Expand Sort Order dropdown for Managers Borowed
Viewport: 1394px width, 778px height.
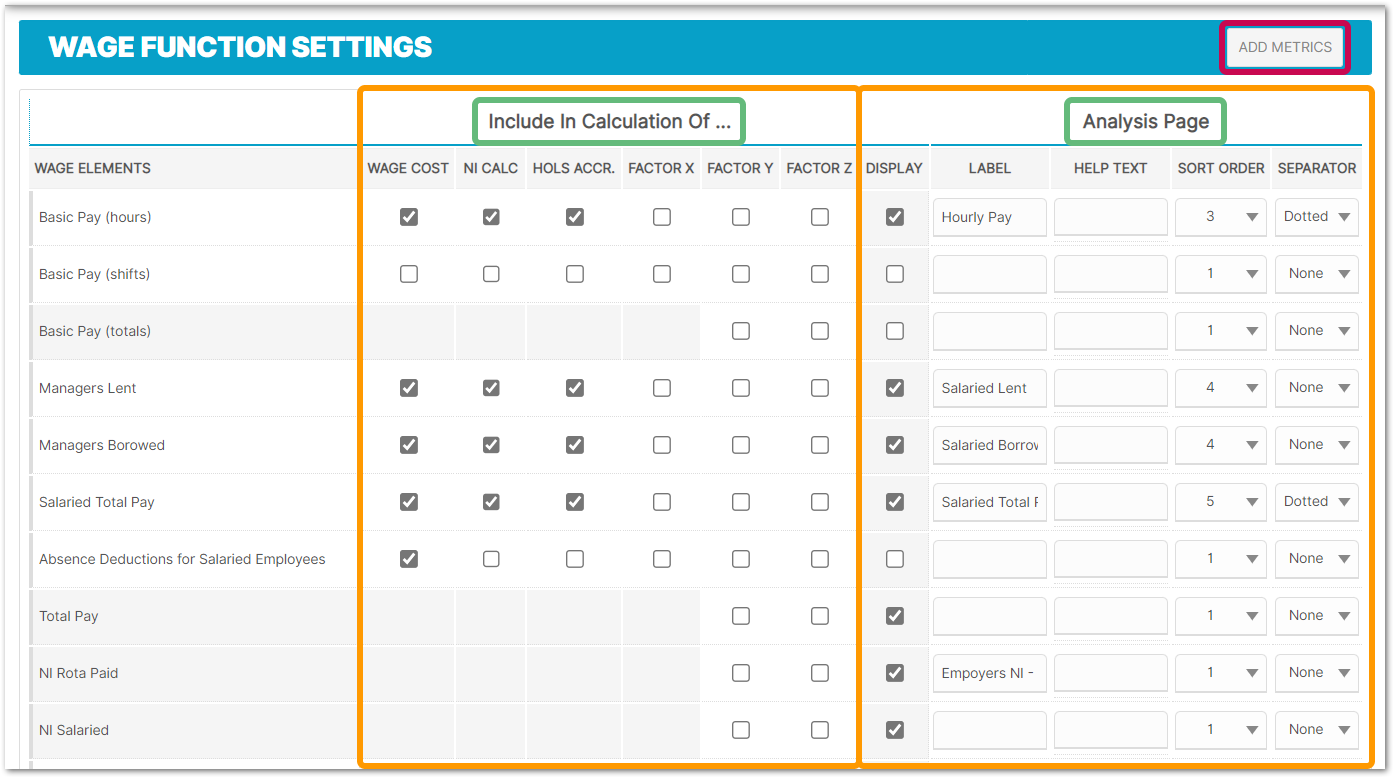point(1221,445)
